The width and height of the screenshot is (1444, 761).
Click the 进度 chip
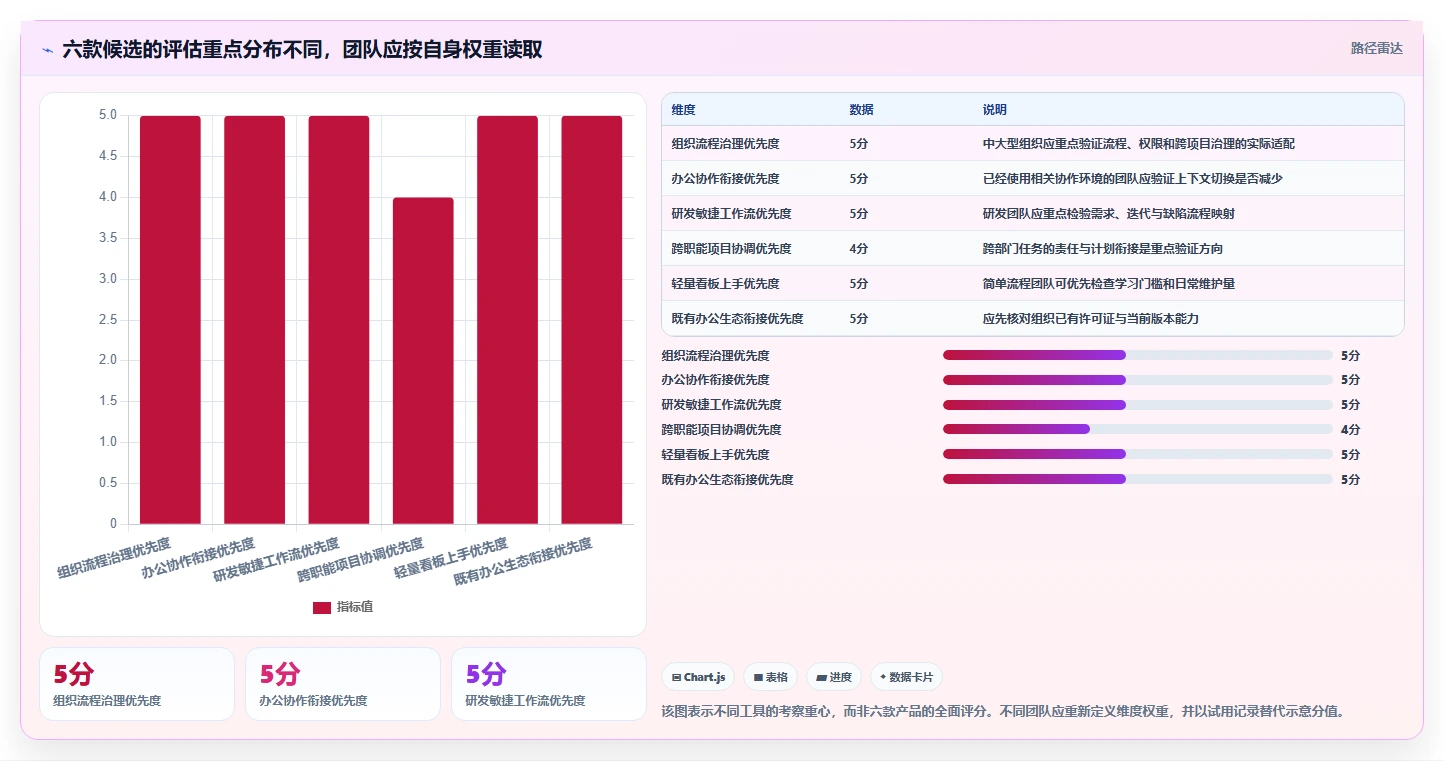click(834, 677)
